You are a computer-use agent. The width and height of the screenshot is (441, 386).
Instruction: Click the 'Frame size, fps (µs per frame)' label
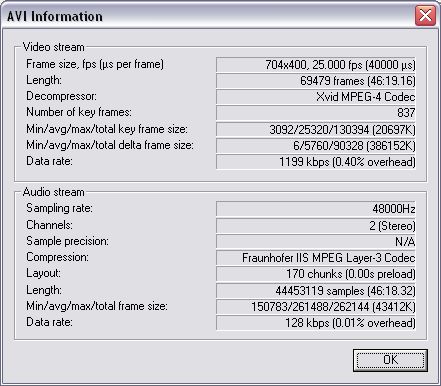click(95, 64)
